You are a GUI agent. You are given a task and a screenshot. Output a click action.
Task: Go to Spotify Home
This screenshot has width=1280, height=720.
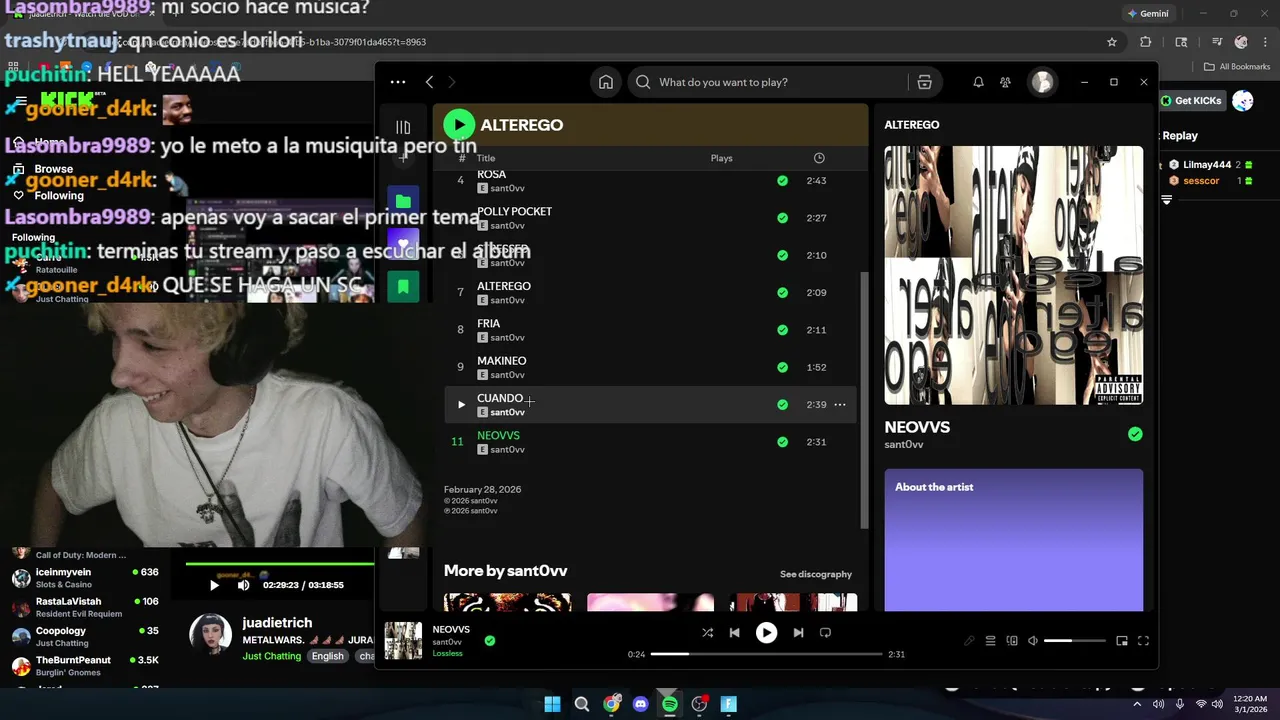[606, 82]
